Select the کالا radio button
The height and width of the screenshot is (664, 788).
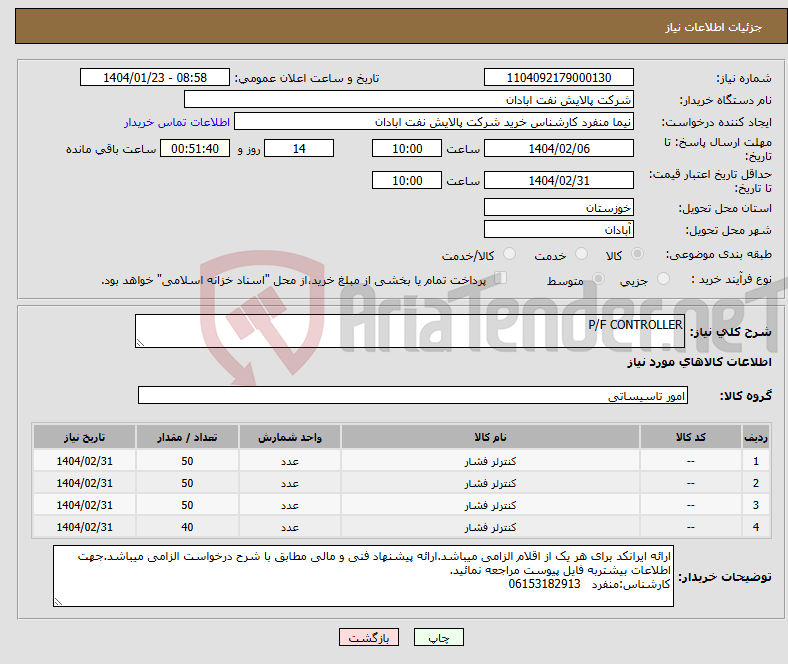point(638,255)
